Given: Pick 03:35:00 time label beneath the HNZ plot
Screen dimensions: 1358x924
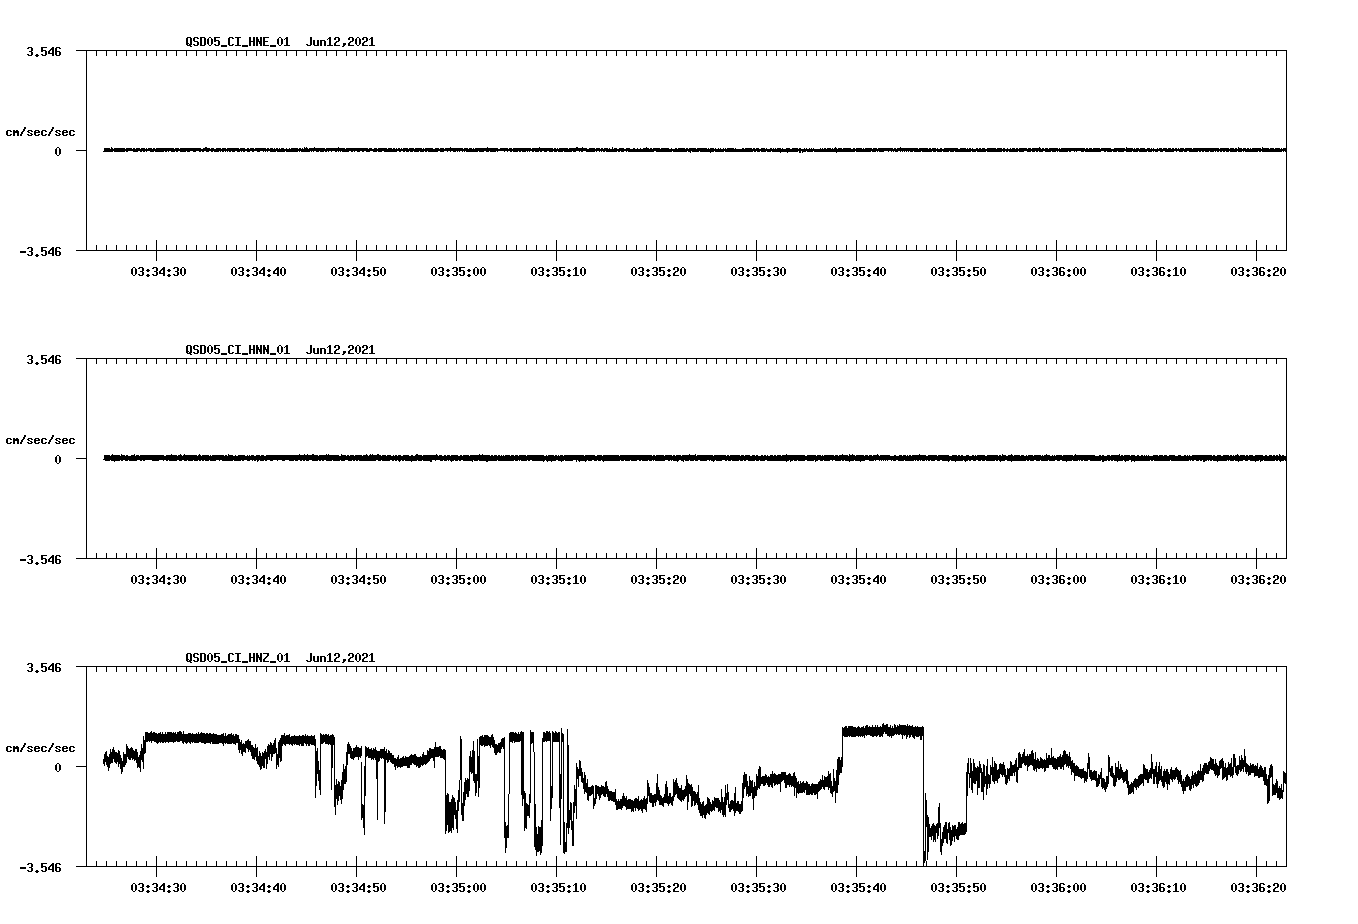Looking at the screenshot, I should (x=458, y=888).
